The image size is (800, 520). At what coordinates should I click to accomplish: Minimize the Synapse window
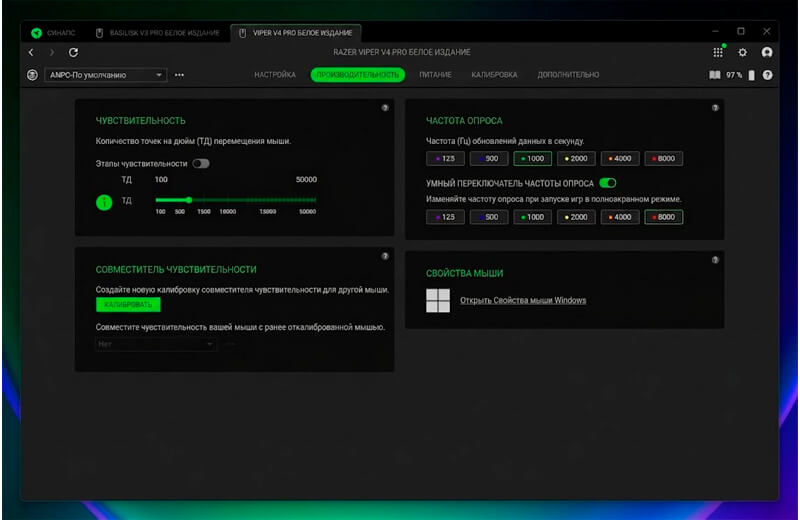point(715,32)
